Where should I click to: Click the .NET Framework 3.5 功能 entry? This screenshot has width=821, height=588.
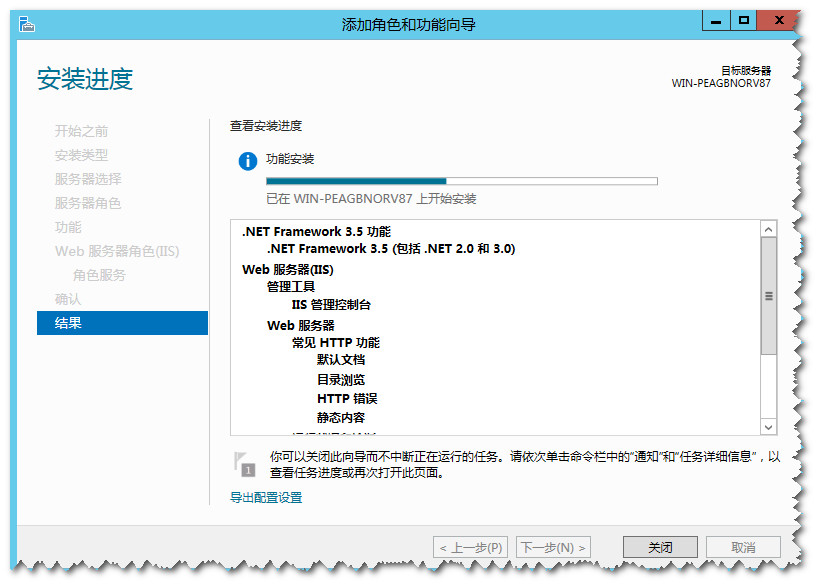coord(316,231)
